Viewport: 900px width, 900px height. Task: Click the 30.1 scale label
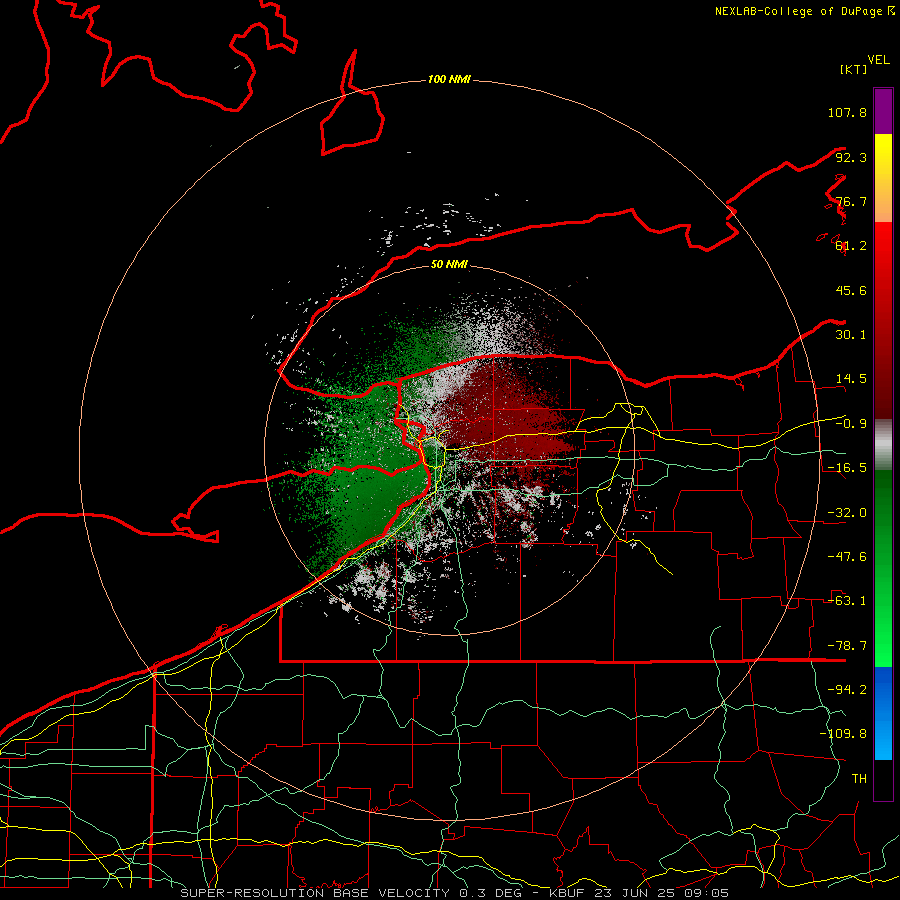click(851, 335)
